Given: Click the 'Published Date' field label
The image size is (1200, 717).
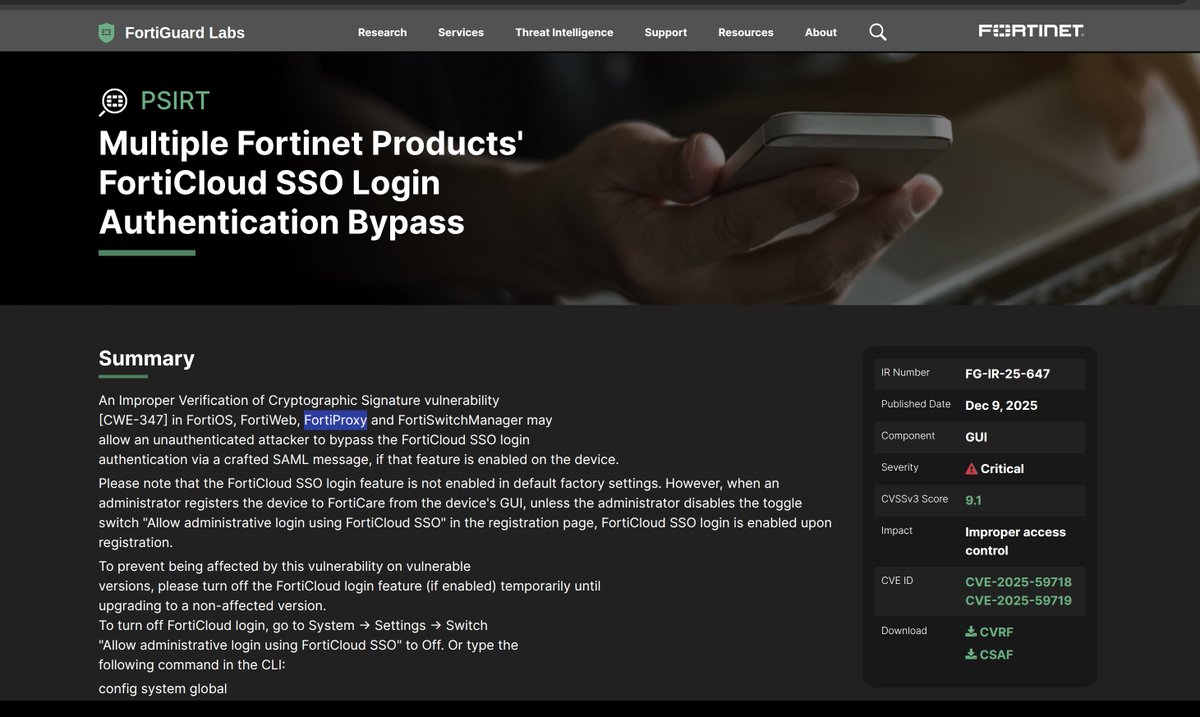Looking at the screenshot, I should coord(916,404).
